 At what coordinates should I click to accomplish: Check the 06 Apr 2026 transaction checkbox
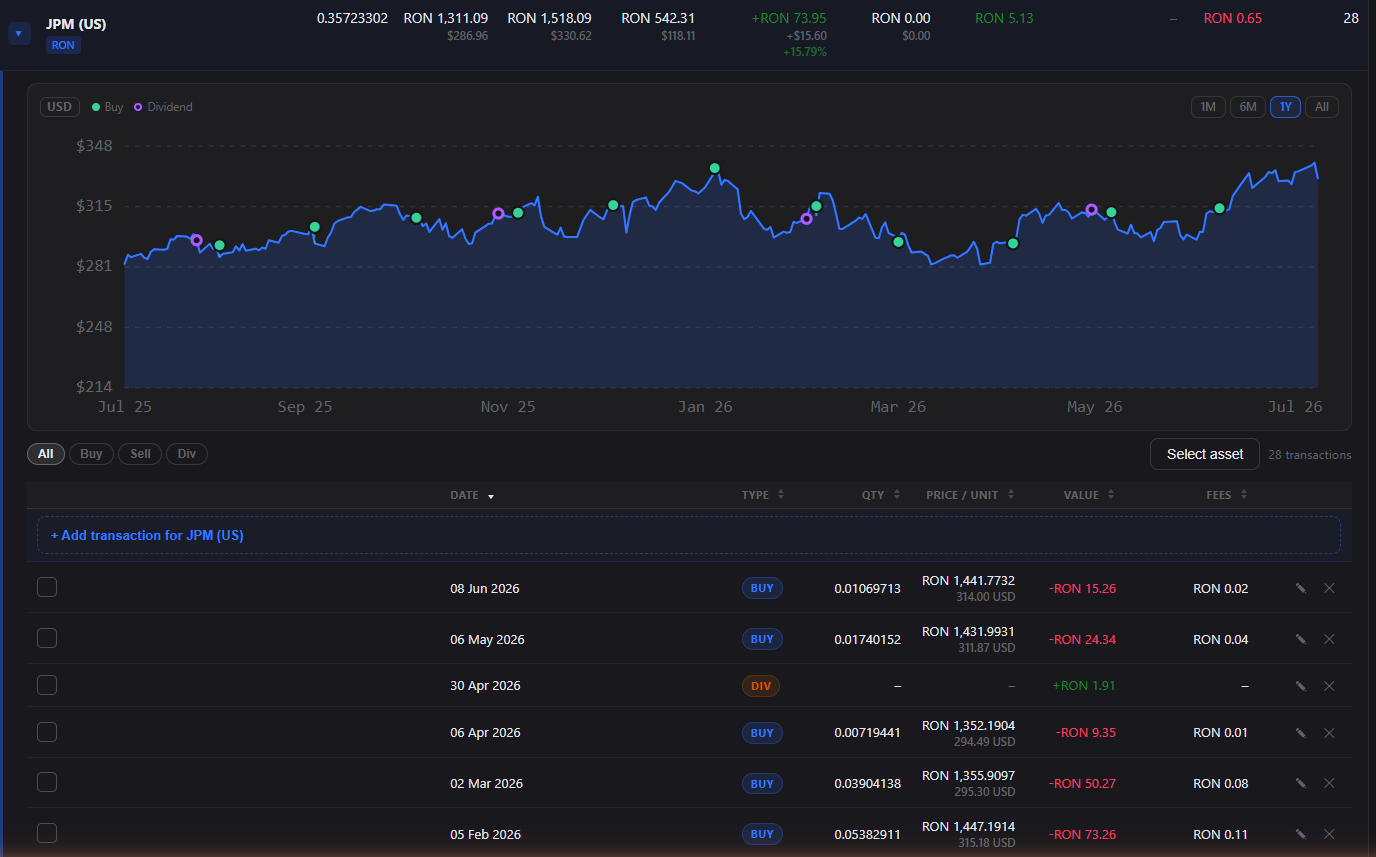47,732
